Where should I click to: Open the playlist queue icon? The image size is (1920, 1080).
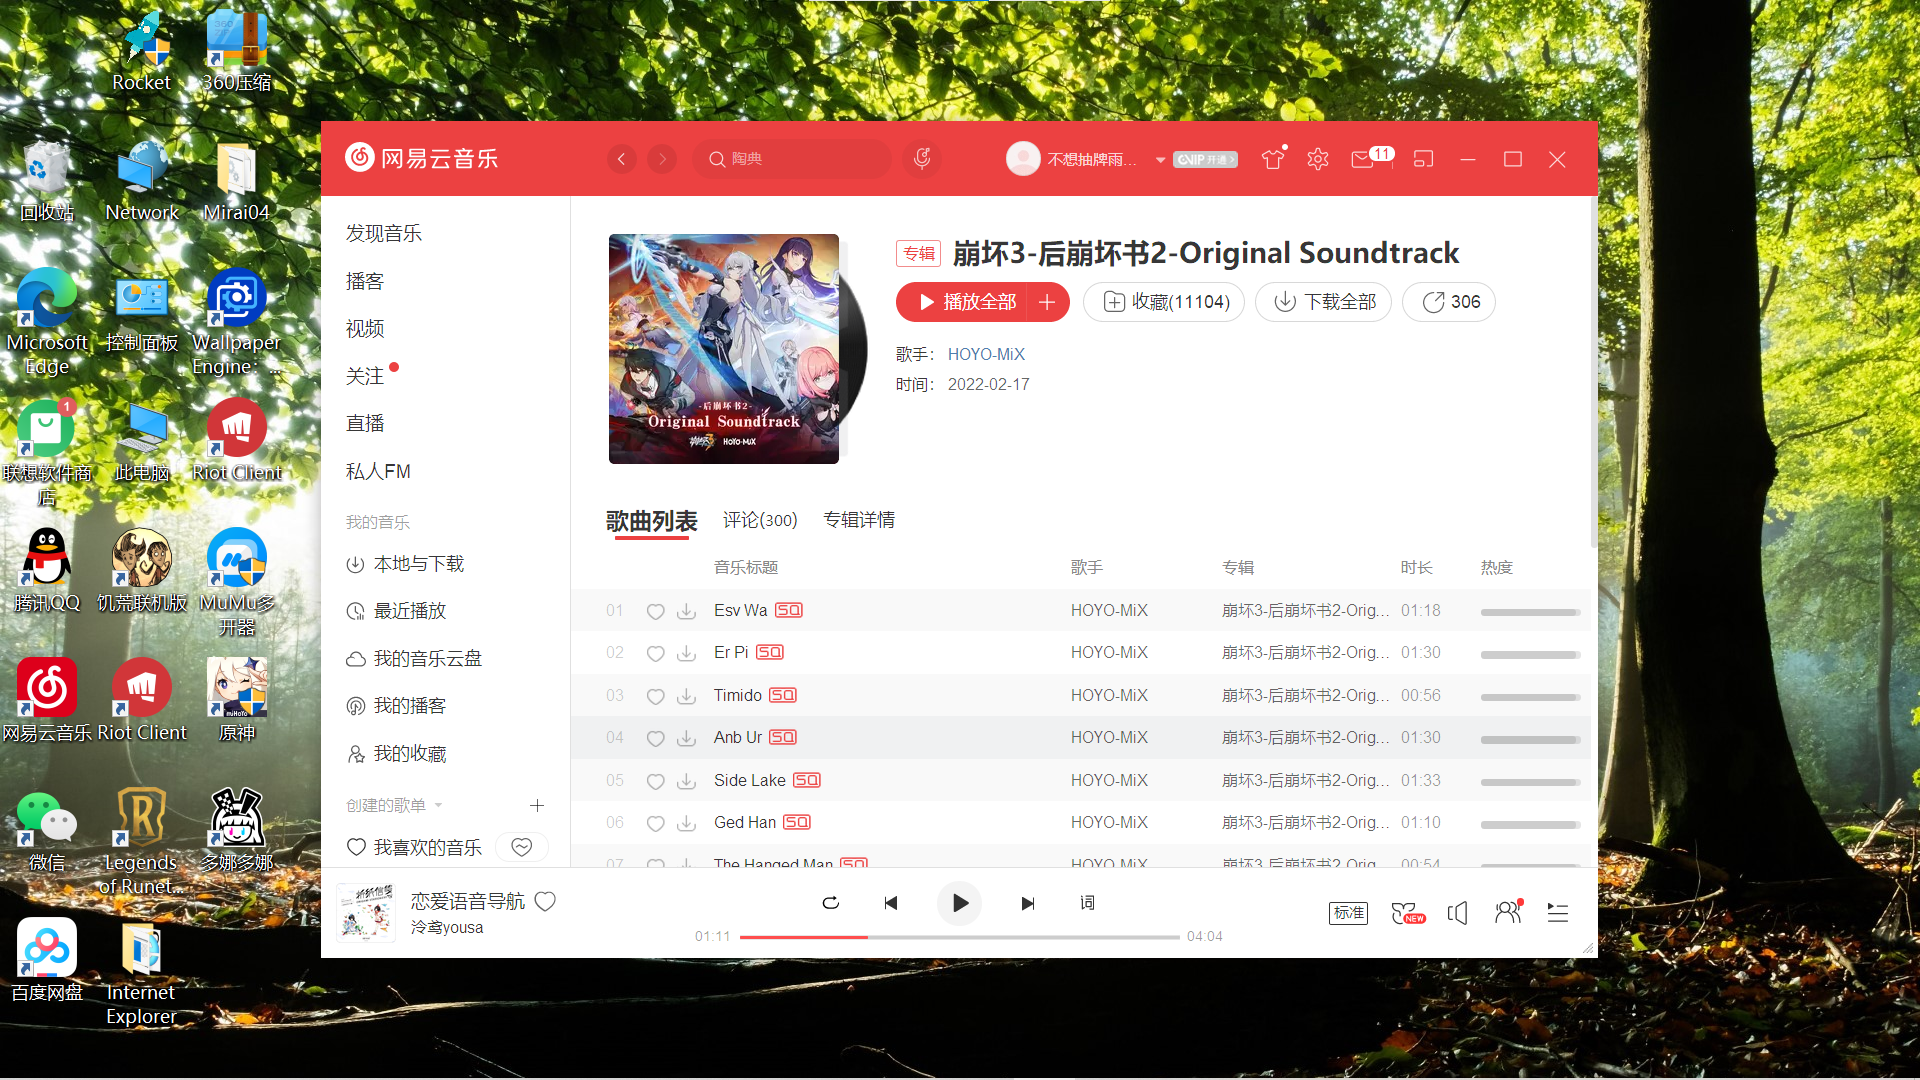(1558, 913)
